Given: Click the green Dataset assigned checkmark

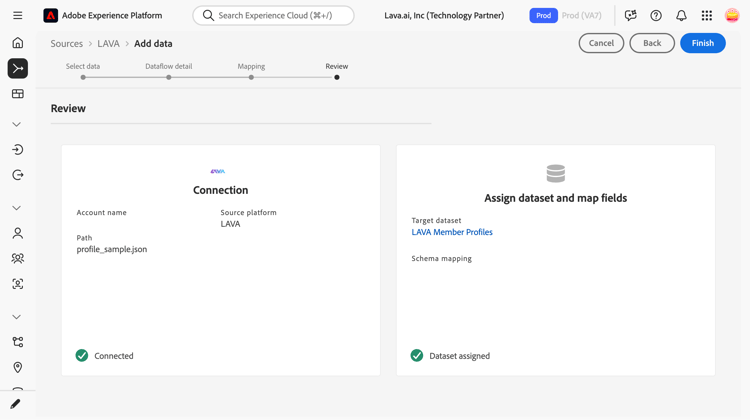Looking at the screenshot, I should 417,355.
